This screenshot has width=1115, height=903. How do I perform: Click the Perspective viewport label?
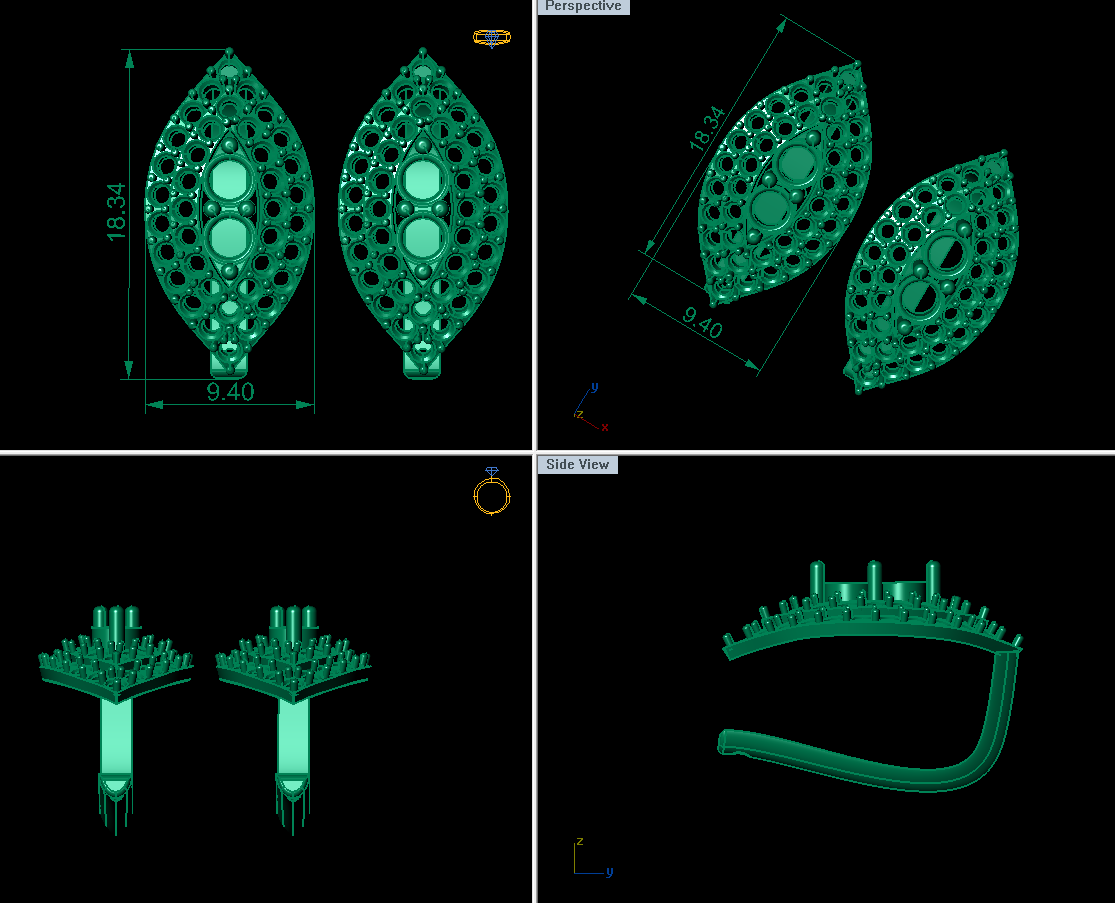click(583, 6)
